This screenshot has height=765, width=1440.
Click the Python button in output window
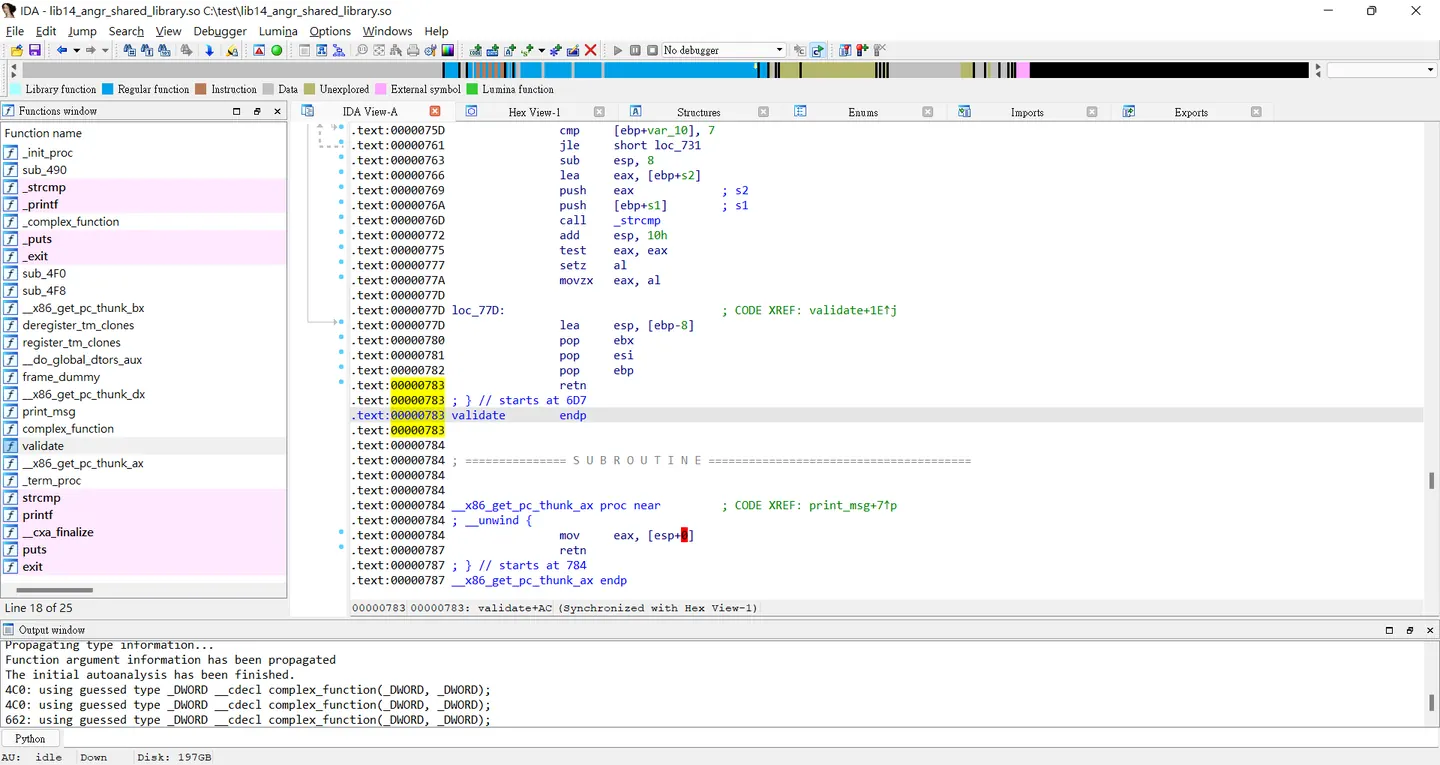[30, 739]
